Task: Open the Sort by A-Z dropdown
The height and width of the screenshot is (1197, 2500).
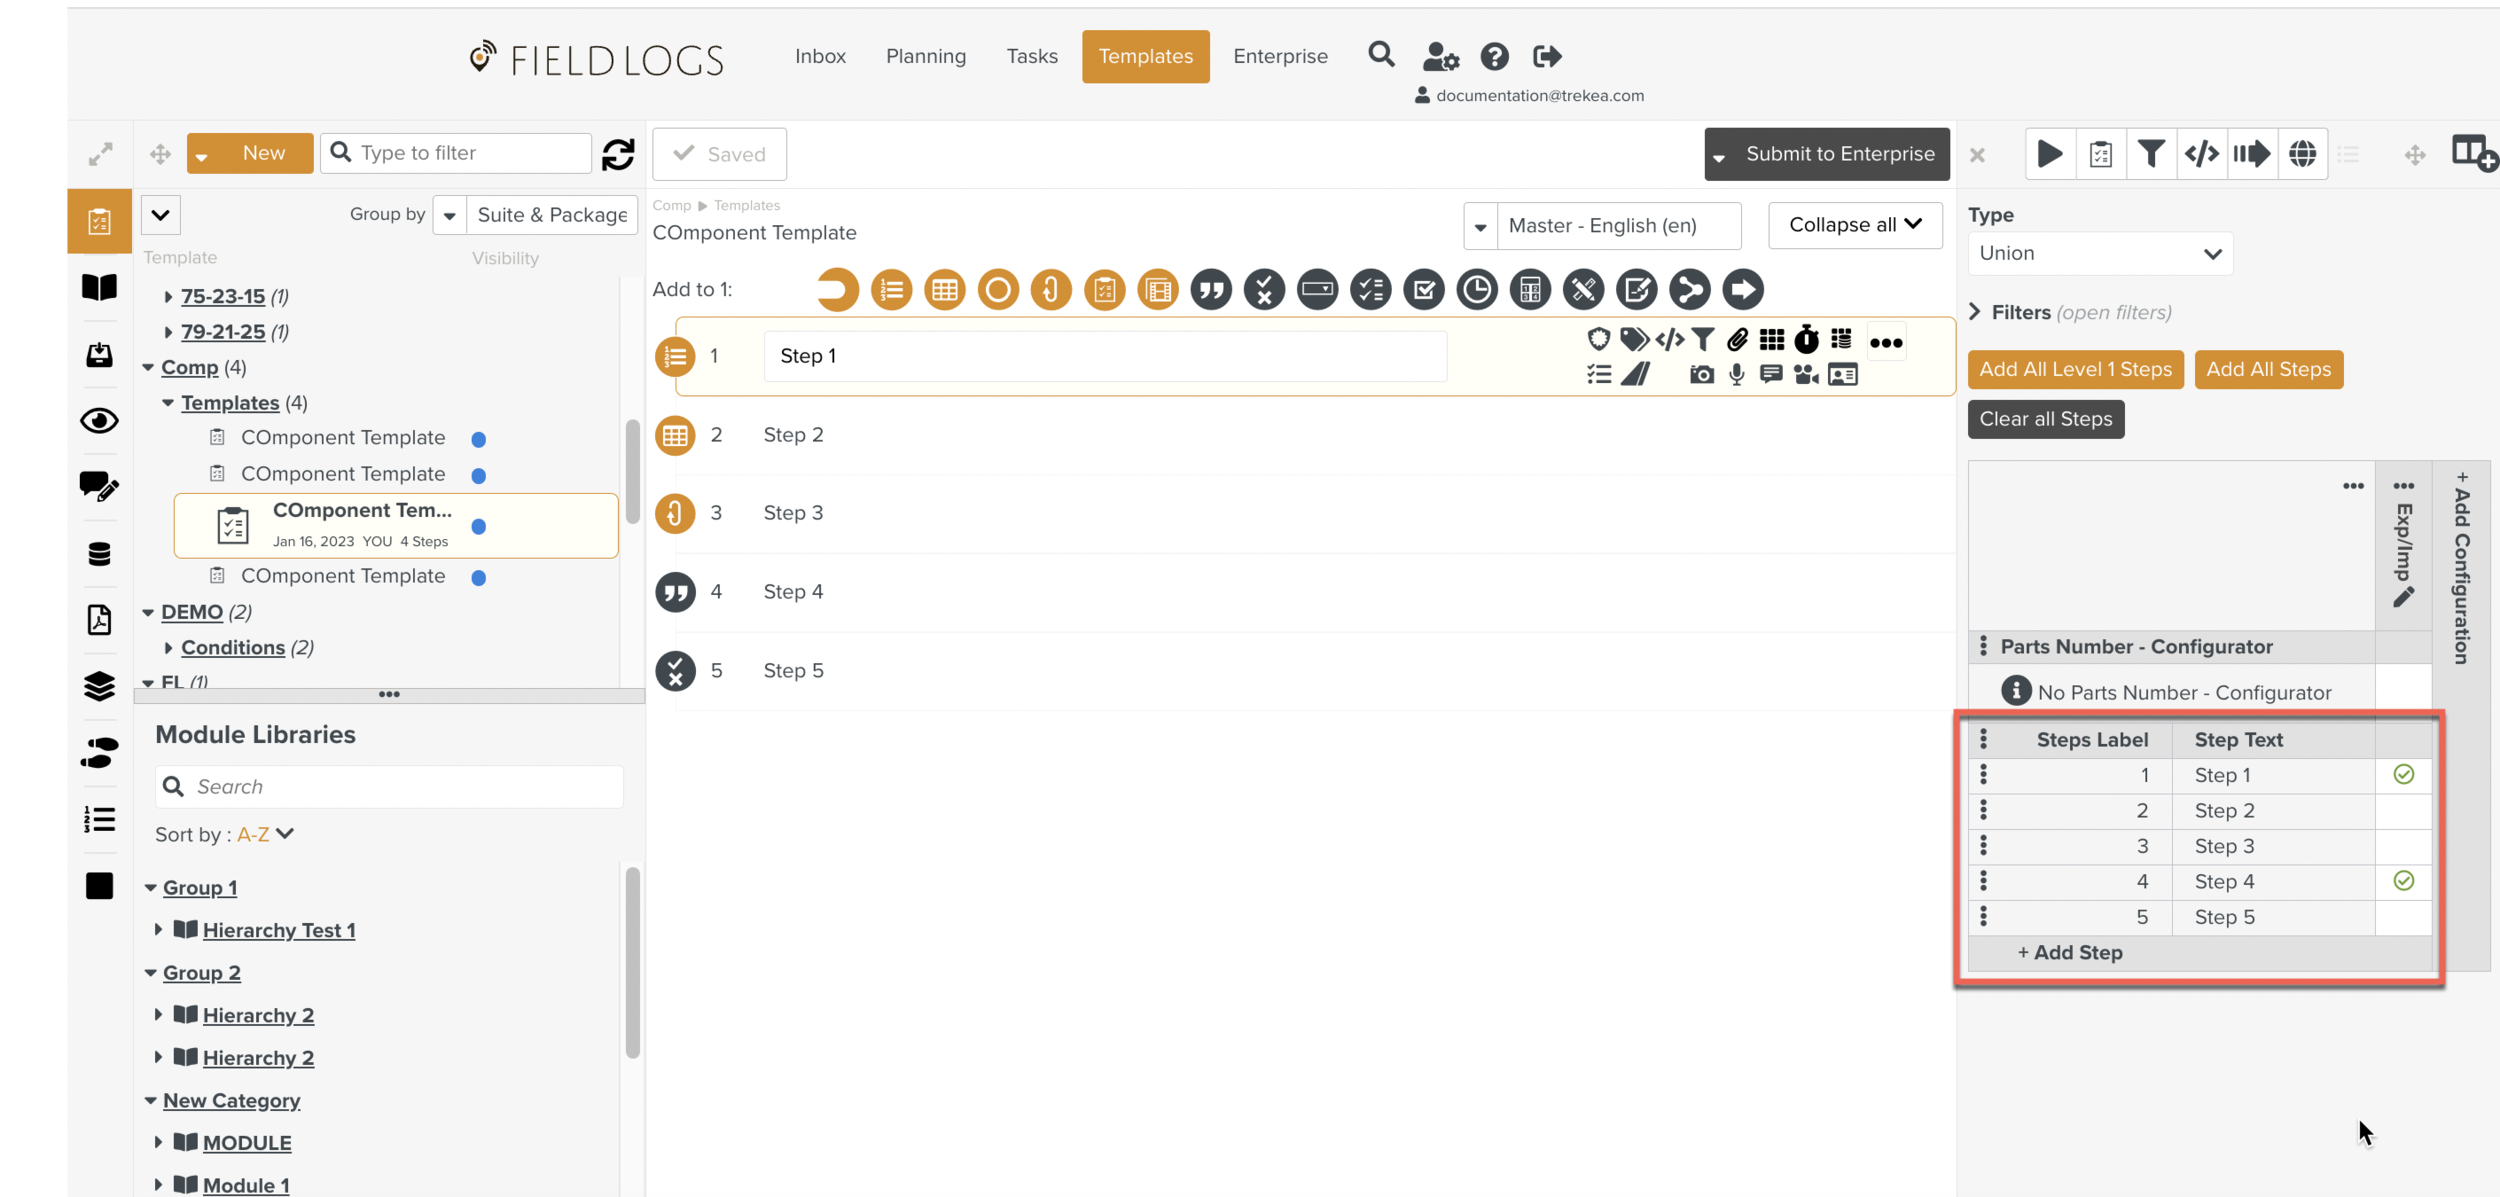Action: pos(265,834)
